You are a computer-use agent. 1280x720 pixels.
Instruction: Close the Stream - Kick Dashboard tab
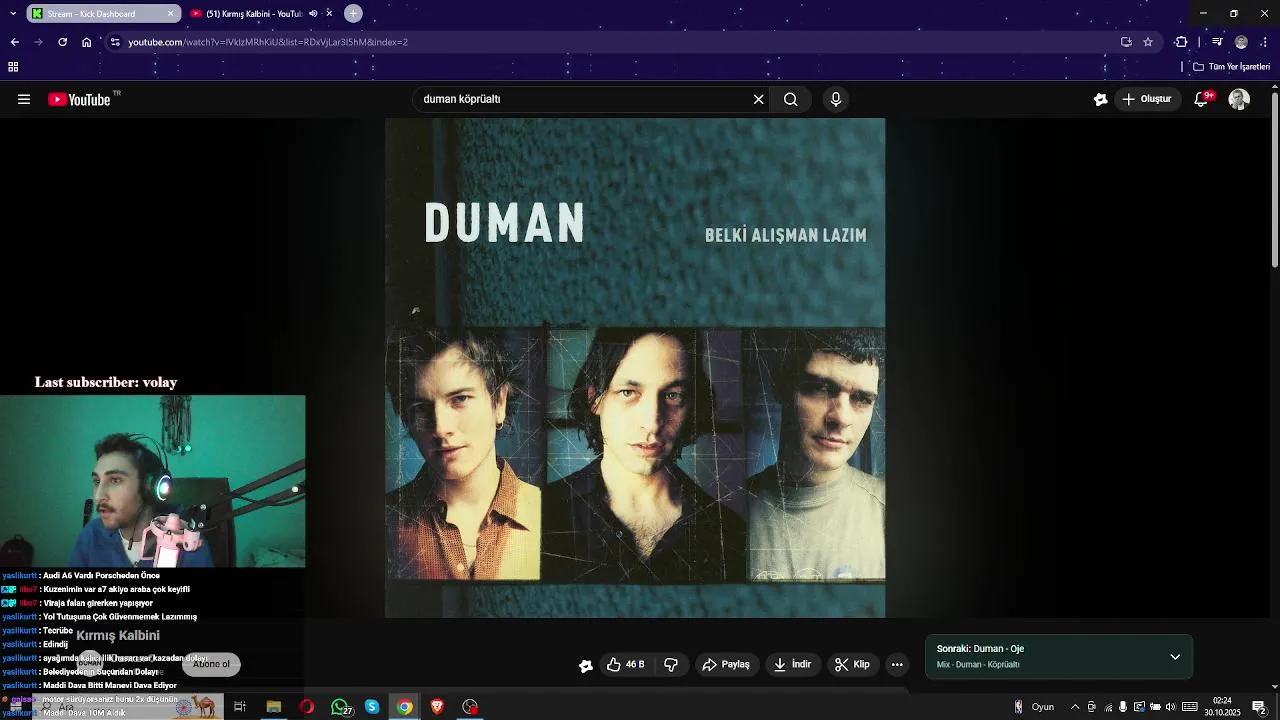click(170, 13)
